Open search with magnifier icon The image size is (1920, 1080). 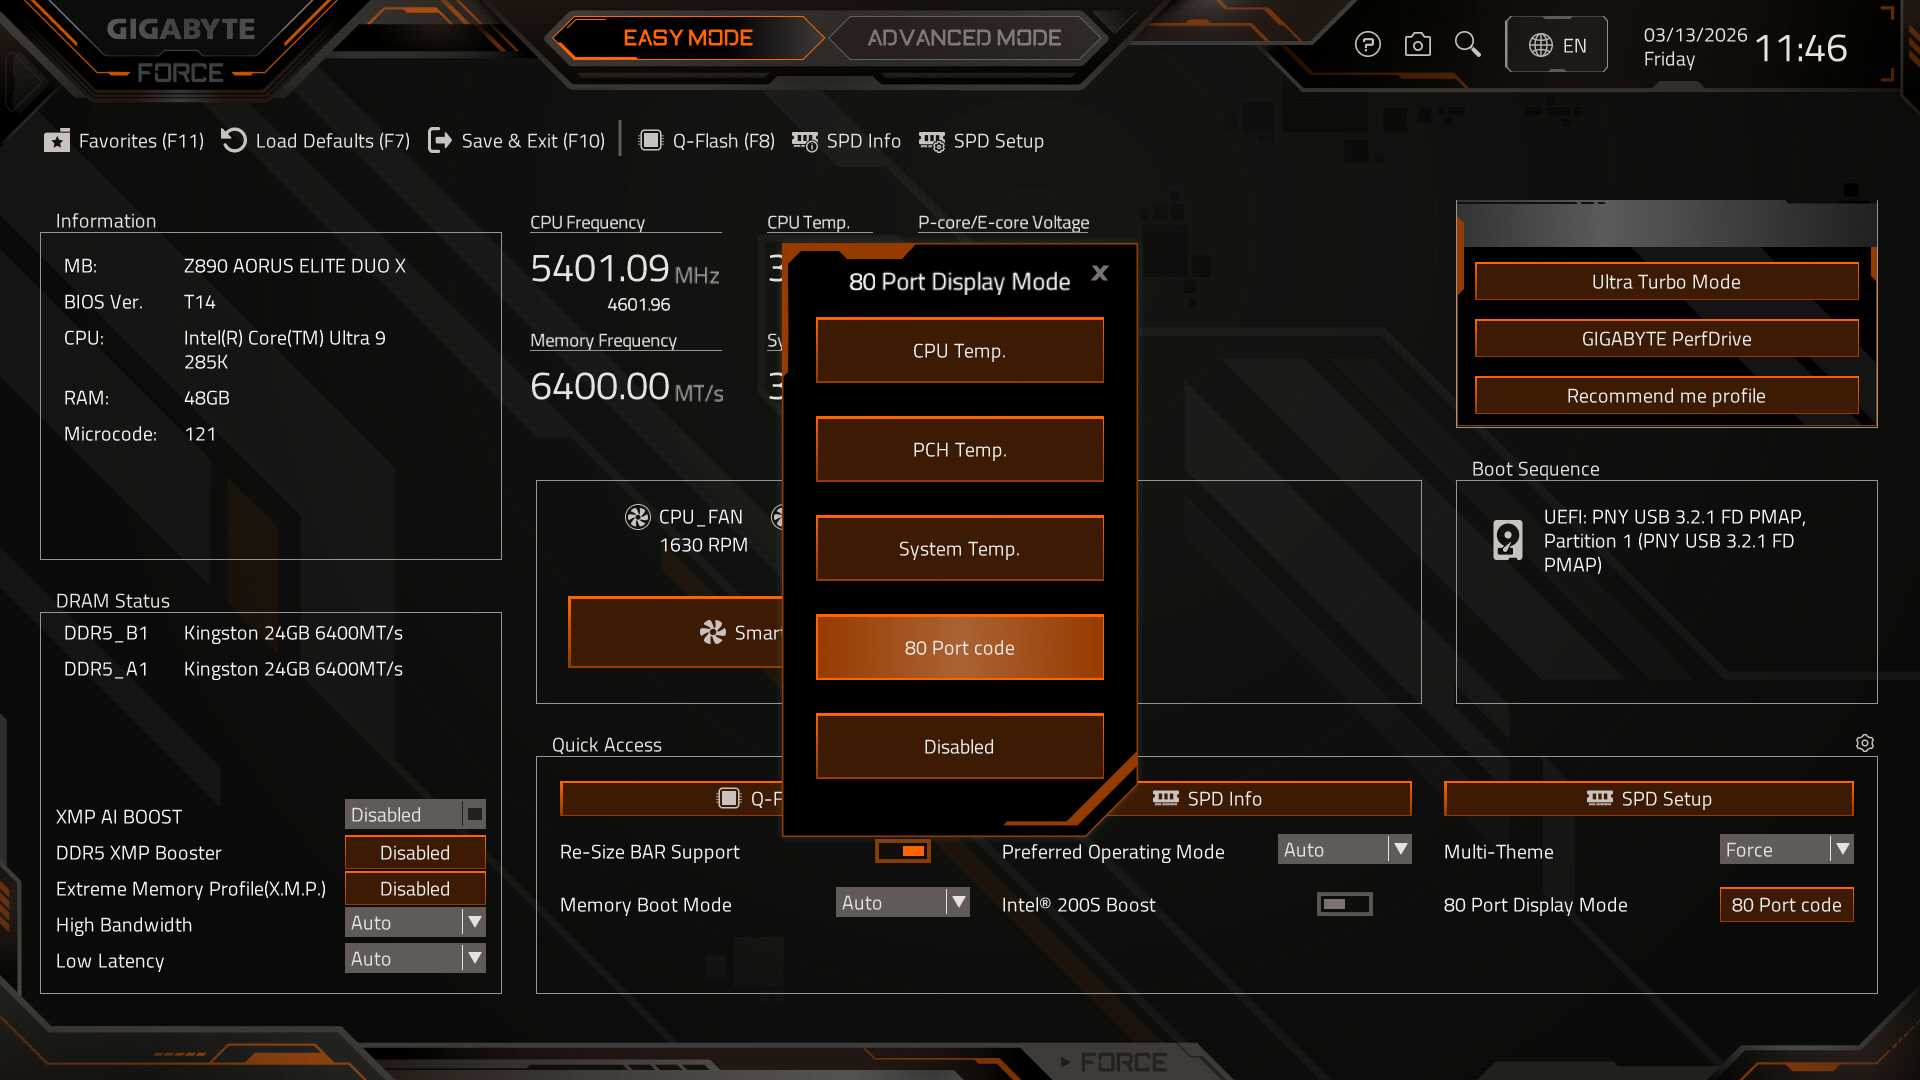pos(1467,45)
